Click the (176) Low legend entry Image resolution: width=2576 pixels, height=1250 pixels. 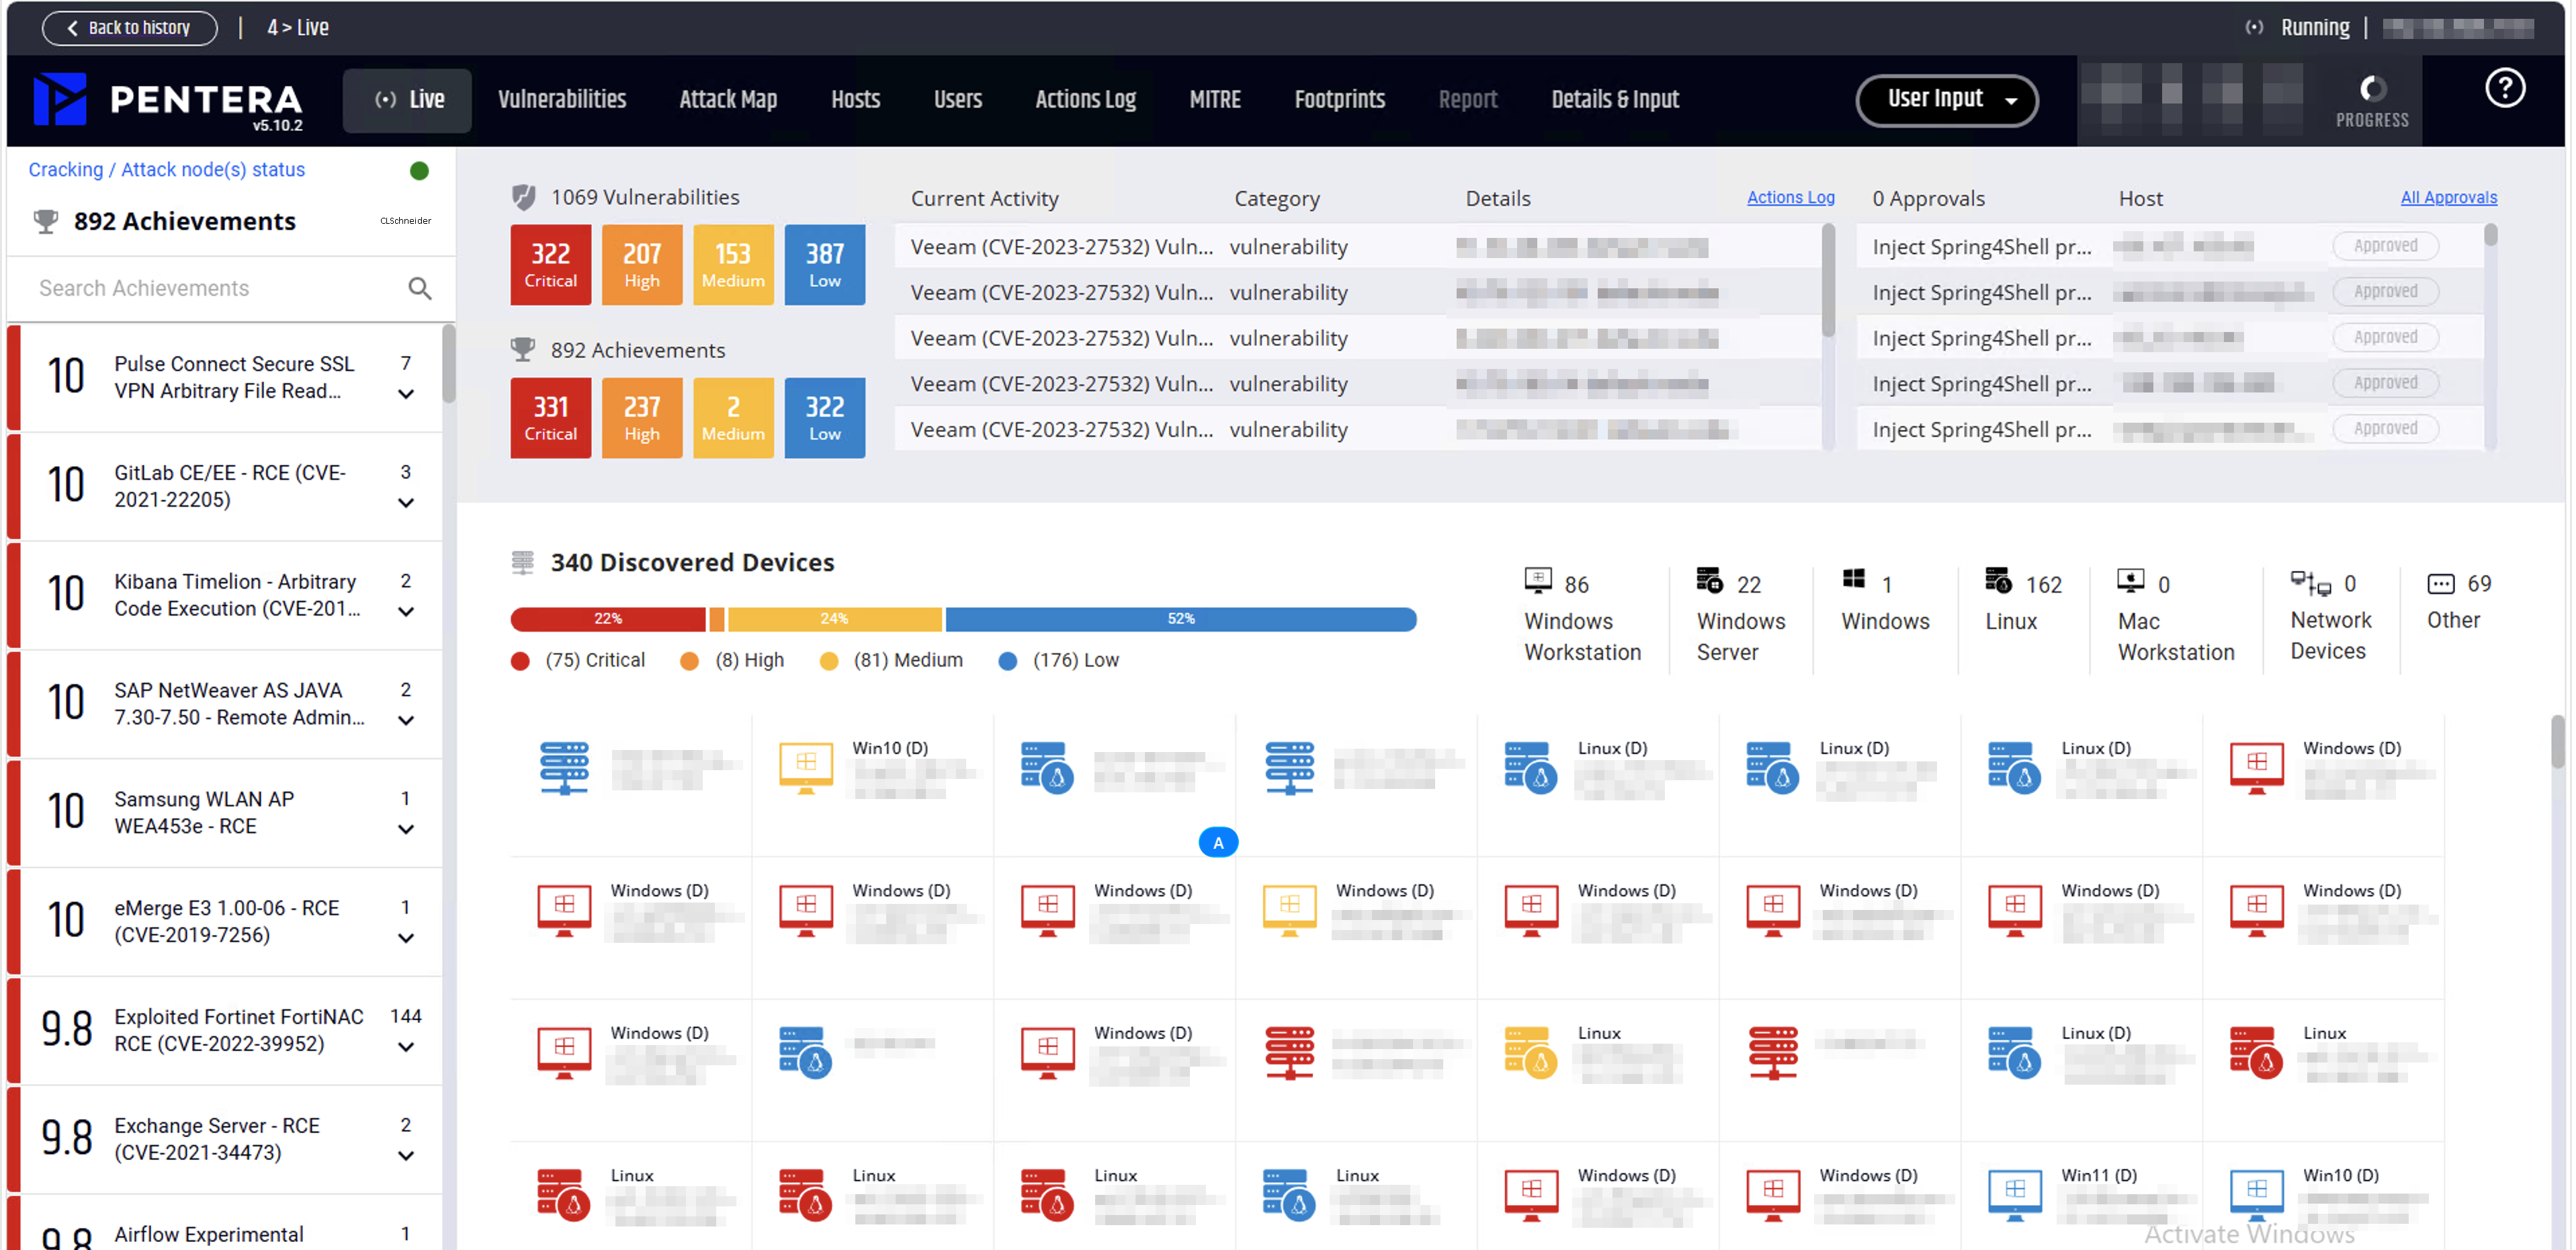(1059, 661)
